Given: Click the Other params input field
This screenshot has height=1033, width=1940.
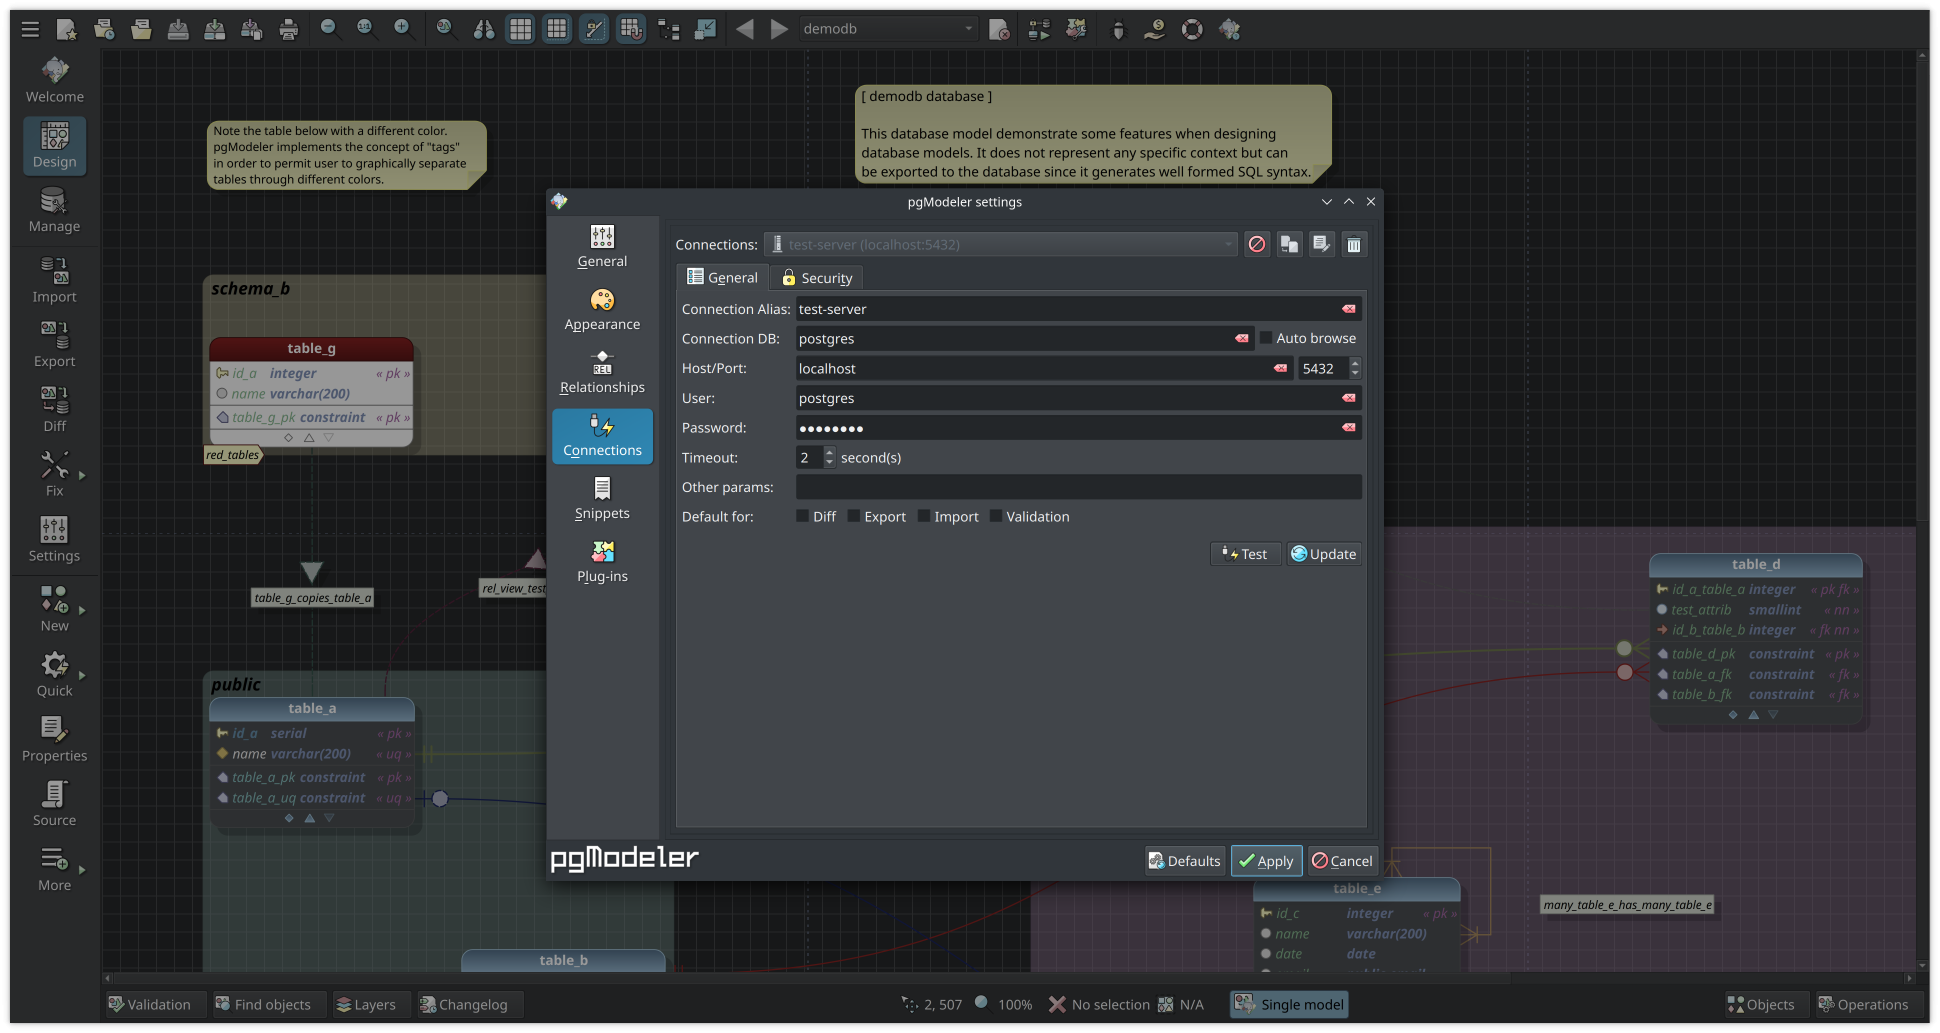Looking at the screenshot, I should pos(1078,487).
